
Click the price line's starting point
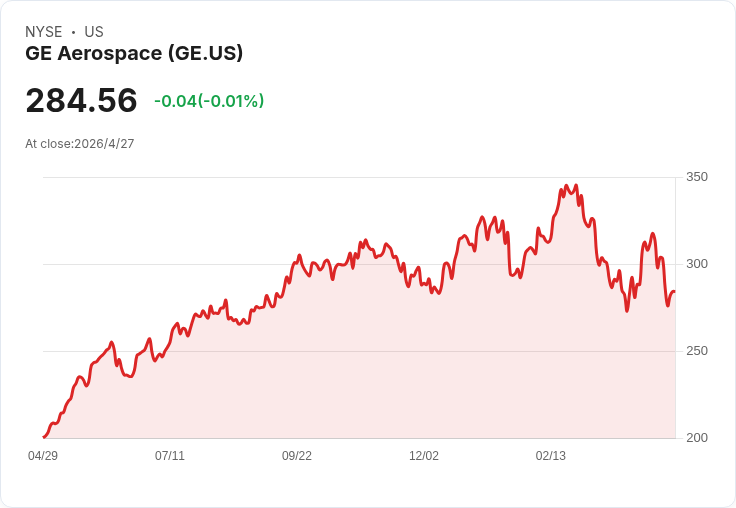point(44,437)
